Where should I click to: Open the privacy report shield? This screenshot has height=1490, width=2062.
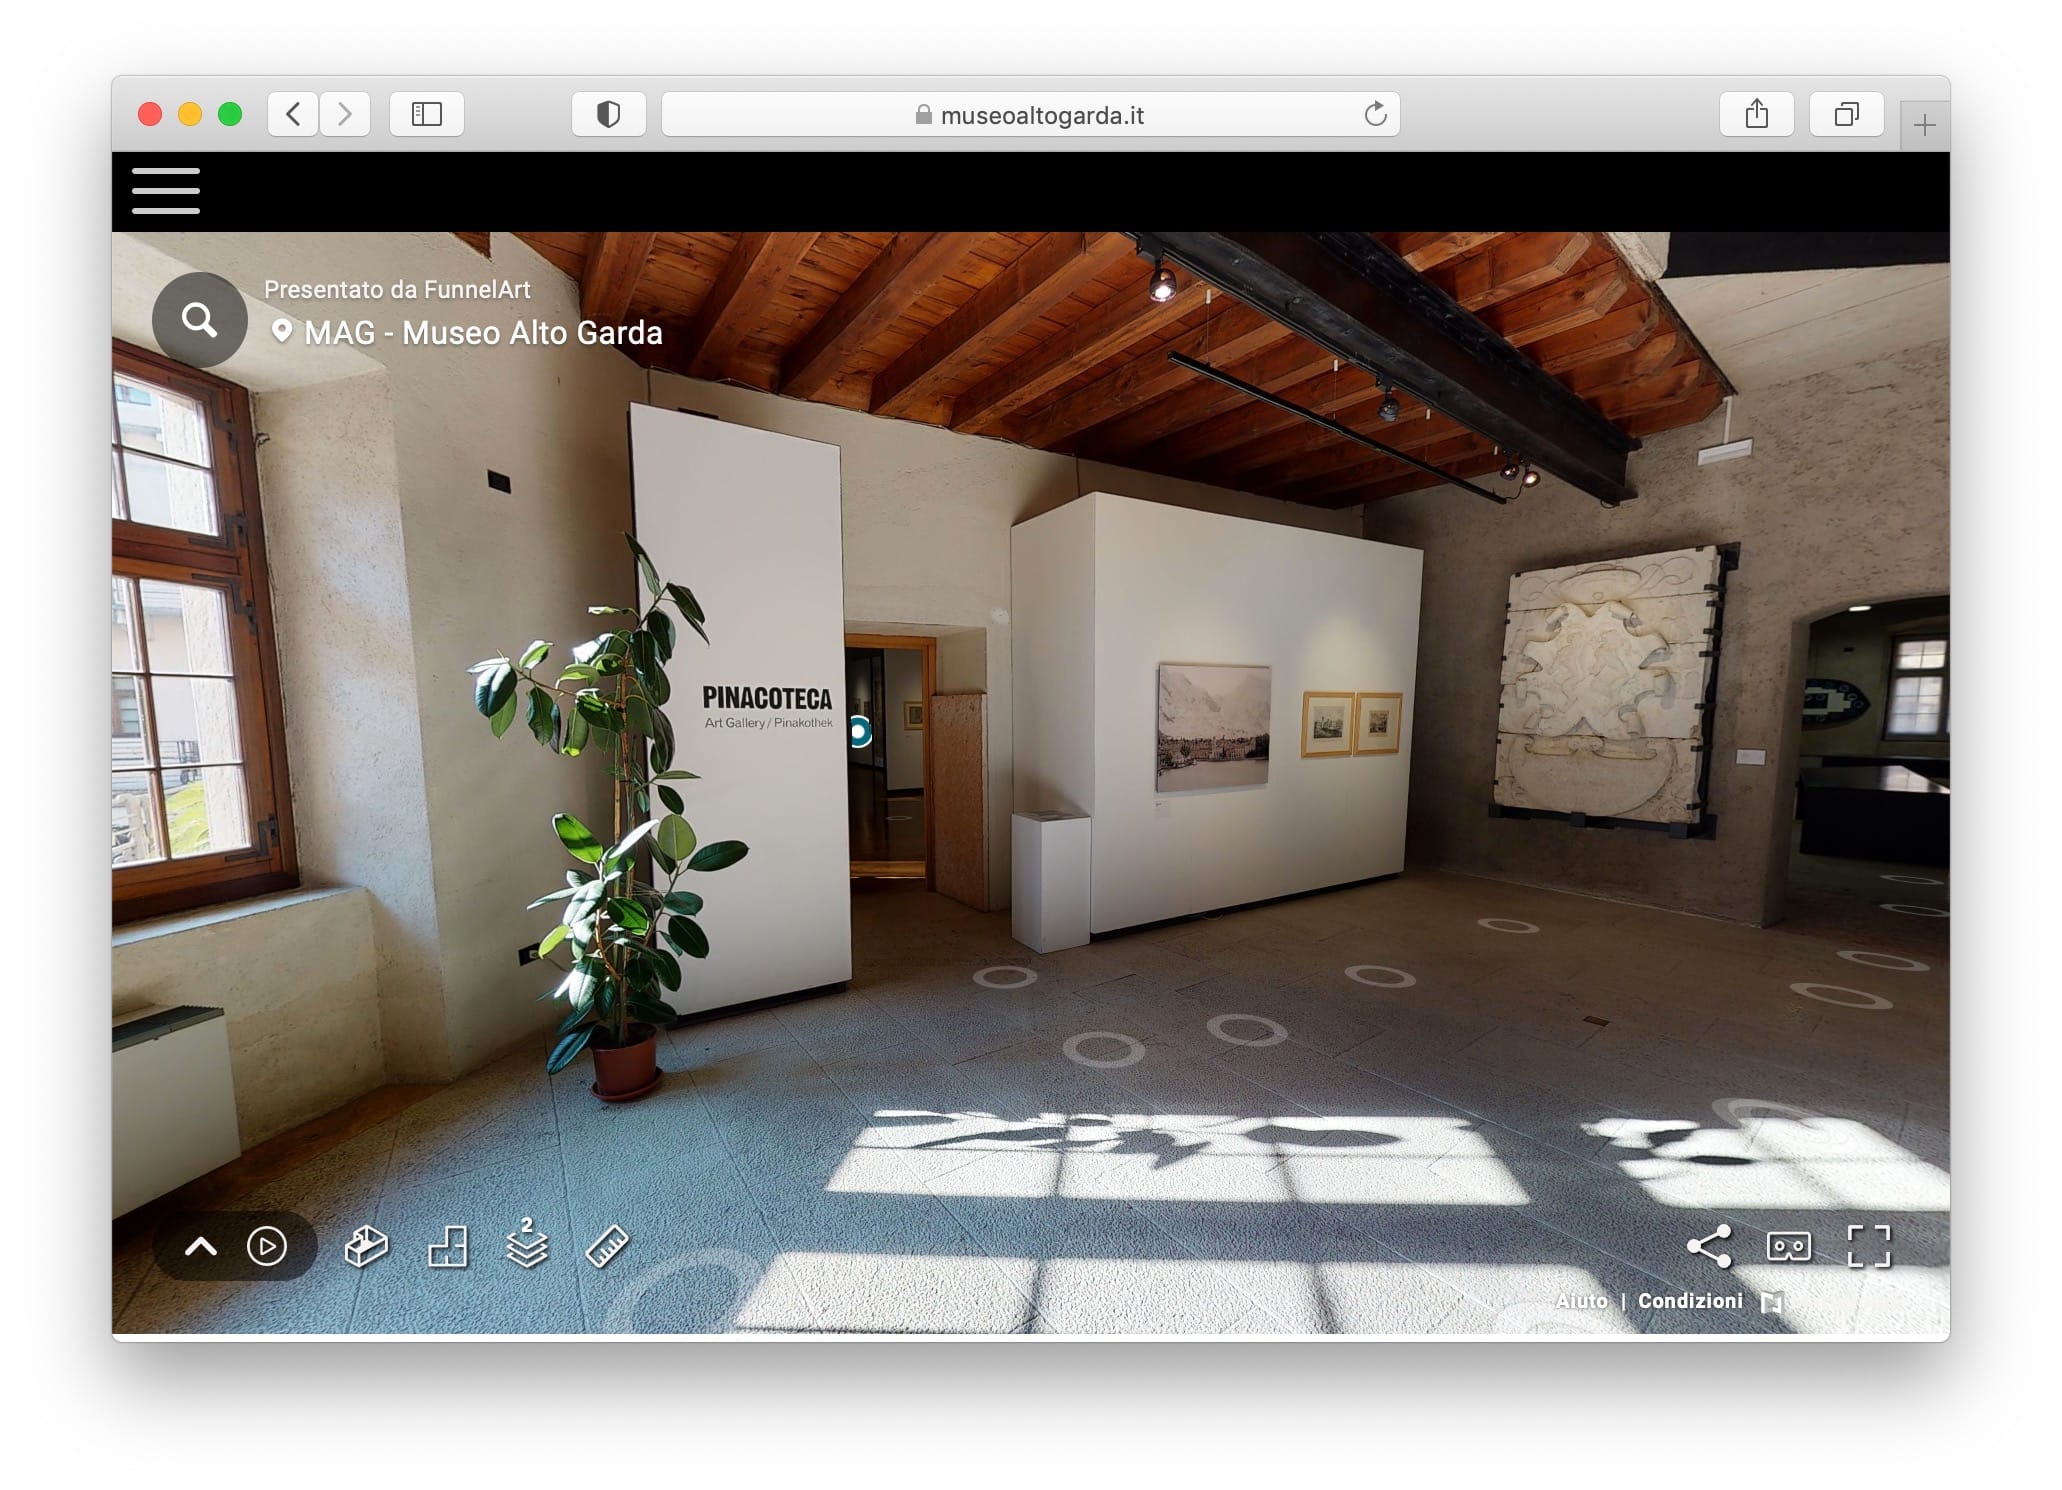608,114
